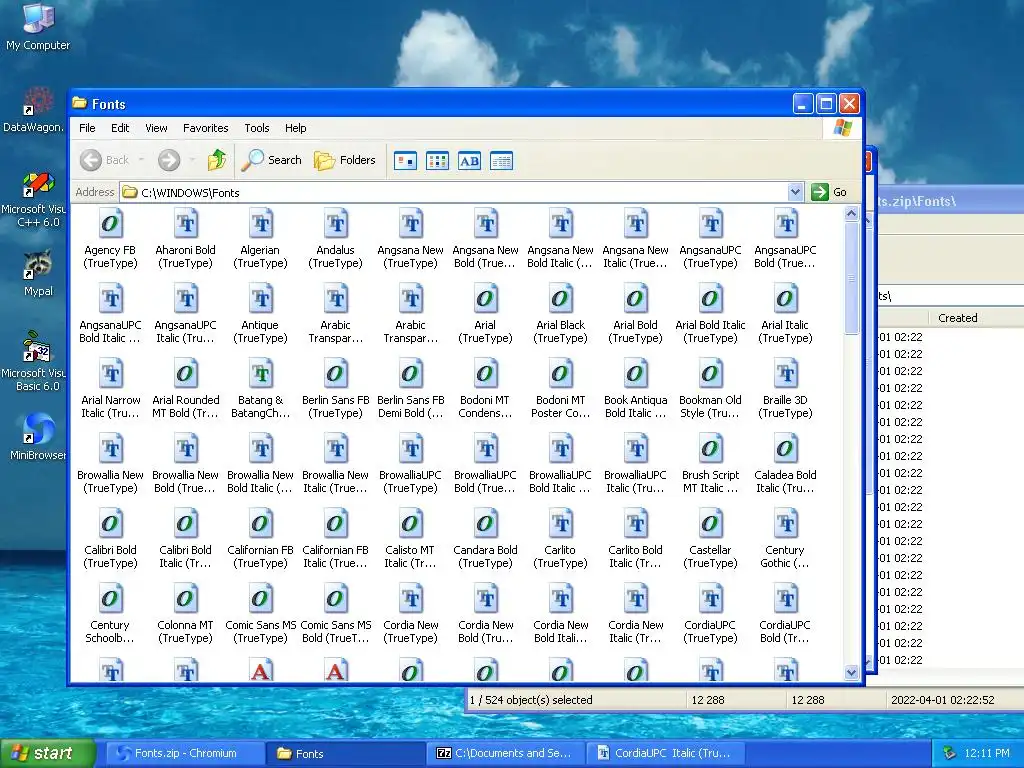Select the Andalus font icon

pos(336,223)
